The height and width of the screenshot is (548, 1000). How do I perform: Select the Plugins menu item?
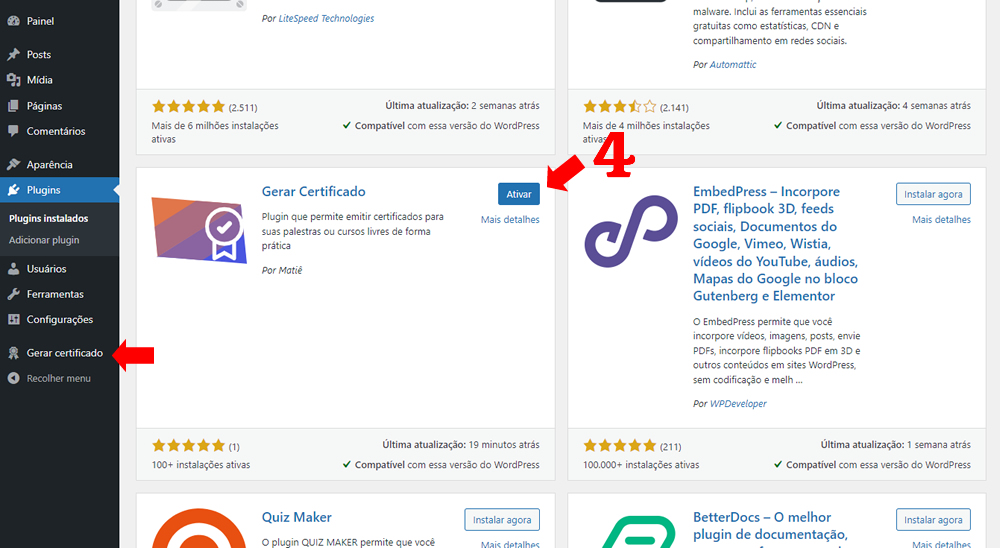pos(59,190)
